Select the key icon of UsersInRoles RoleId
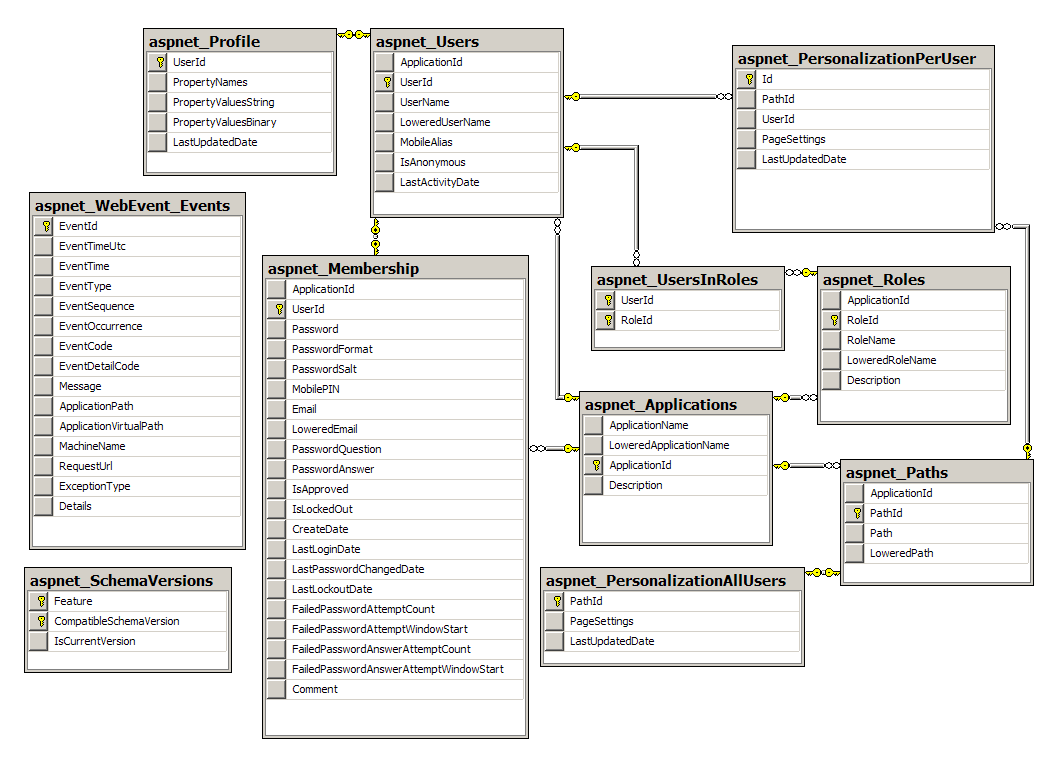The image size is (1063, 774). pos(609,320)
